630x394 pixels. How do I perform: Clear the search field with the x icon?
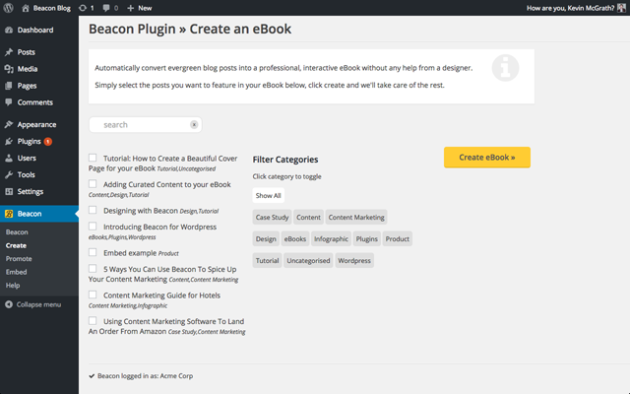click(194, 125)
